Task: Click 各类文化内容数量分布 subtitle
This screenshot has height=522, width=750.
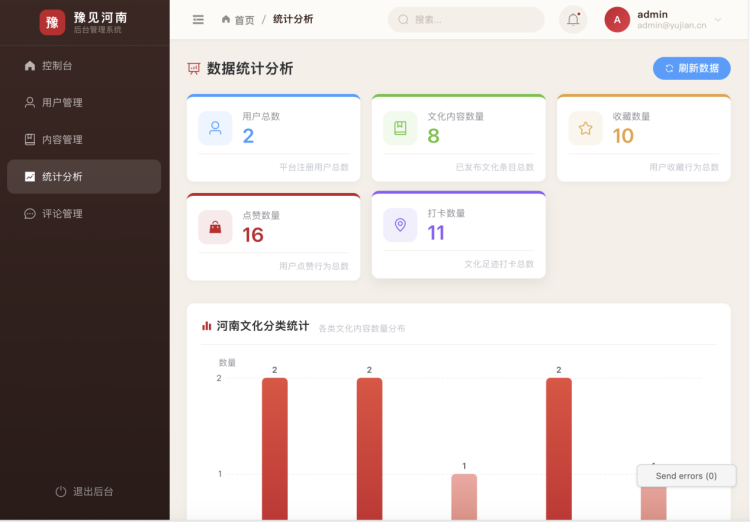Action: pyautogui.click(x=362, y=328)
